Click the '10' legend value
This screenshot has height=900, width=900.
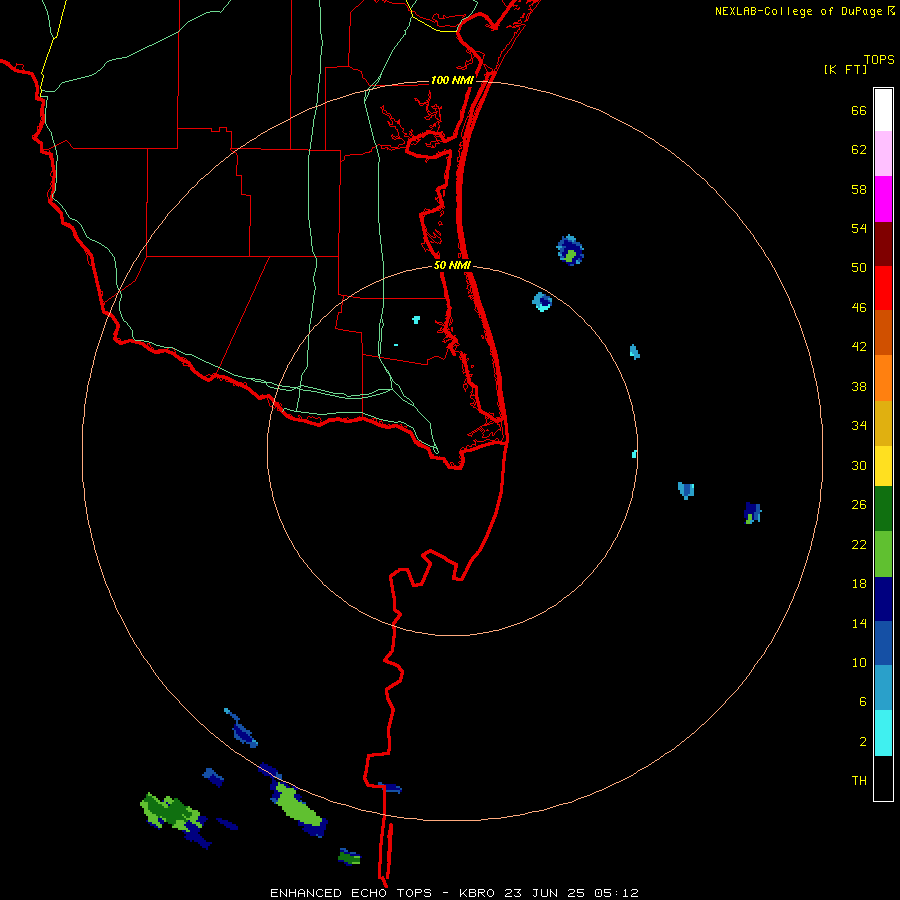(x=859, y=663)
